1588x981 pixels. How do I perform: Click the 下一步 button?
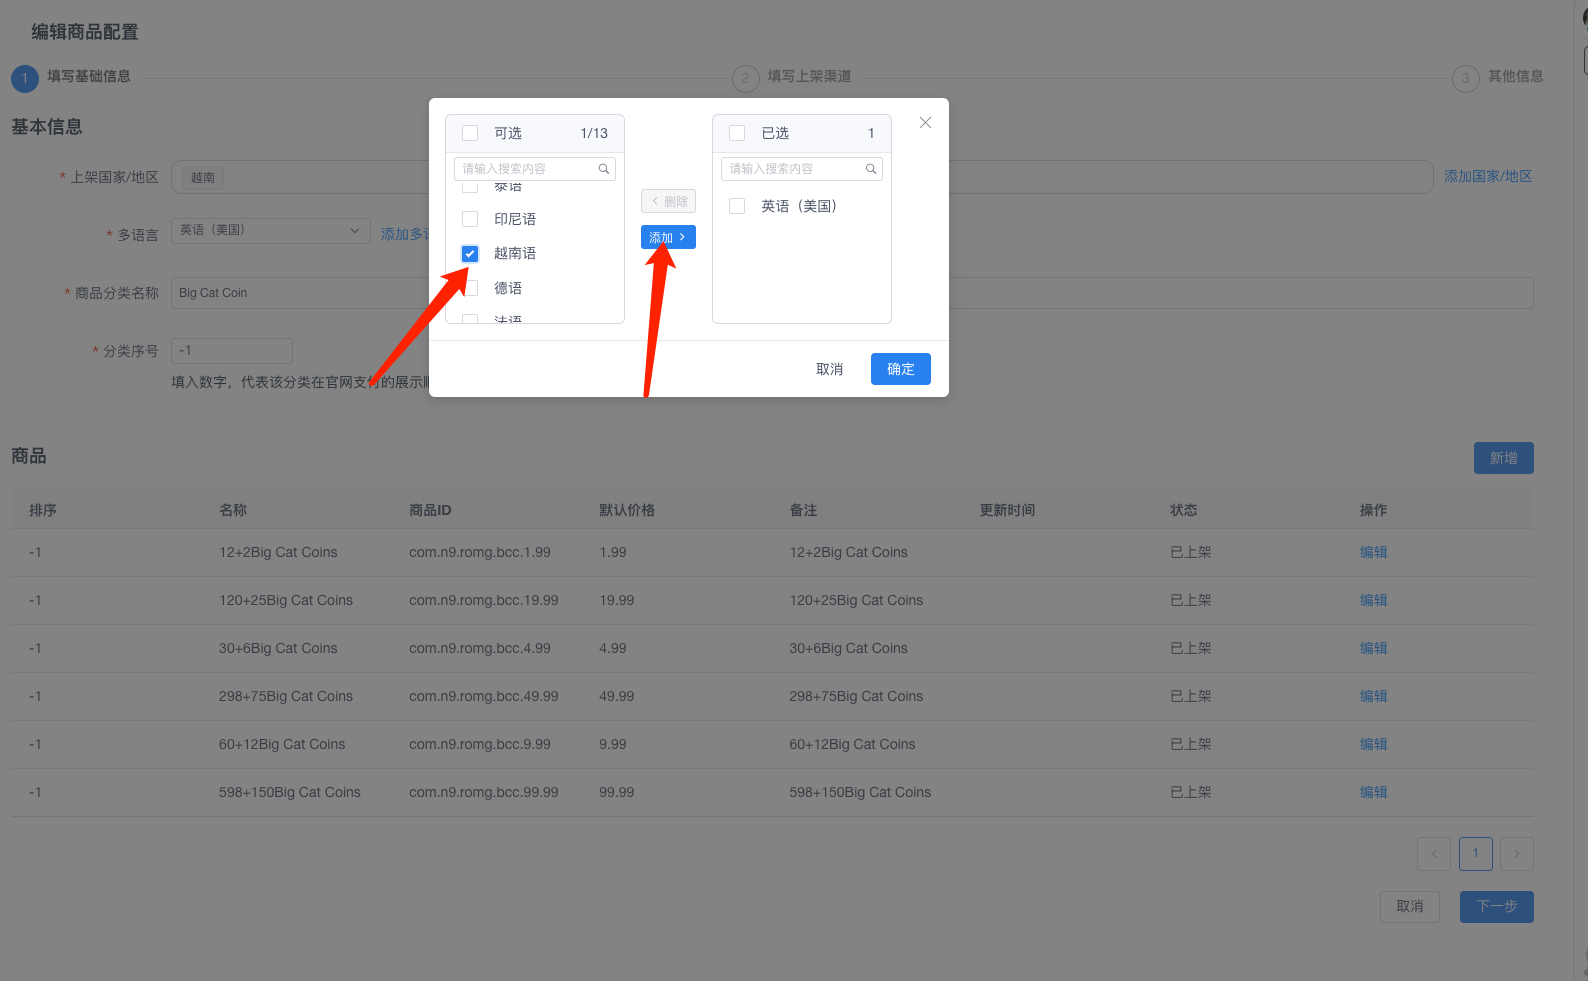click(1496, 907)
